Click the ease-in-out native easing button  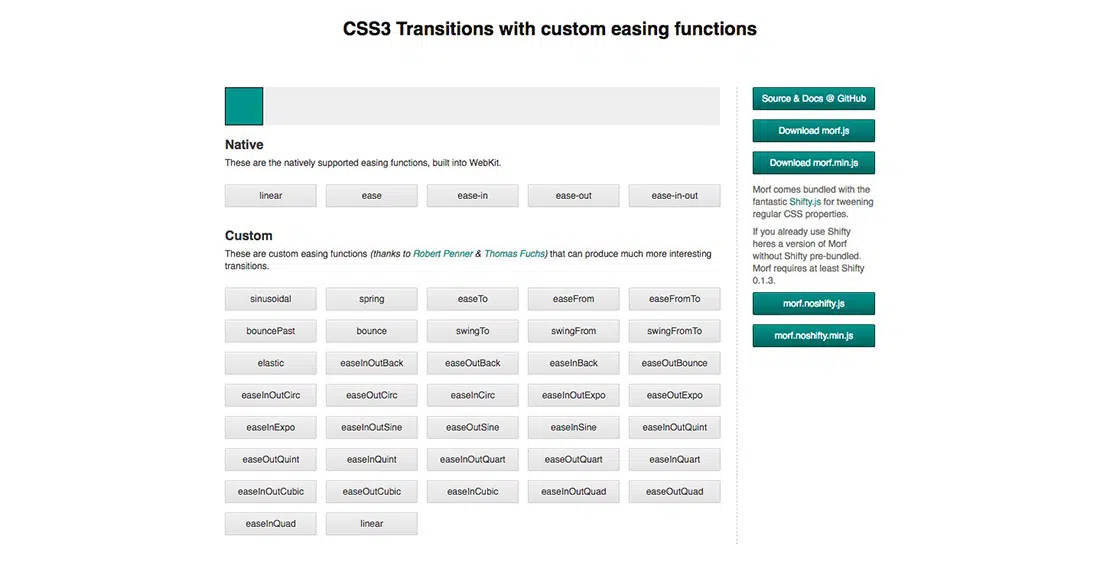click(674, 196)
